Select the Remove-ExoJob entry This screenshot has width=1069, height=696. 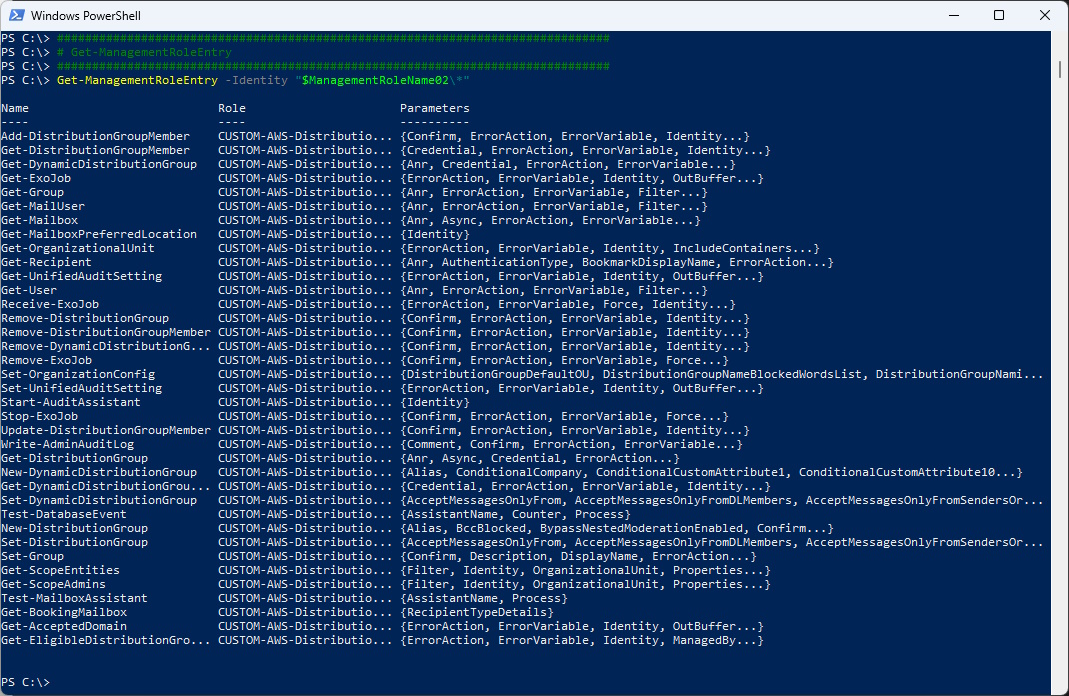46,360
